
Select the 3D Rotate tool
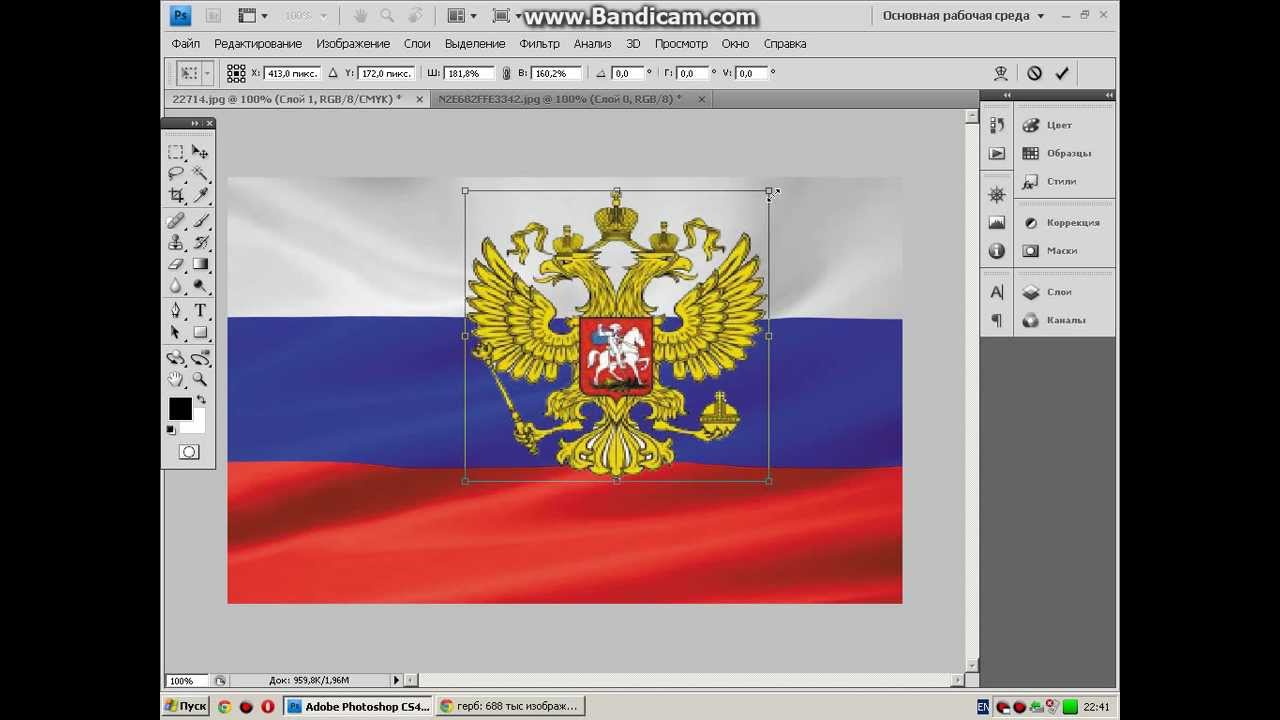tap(176, 358)
